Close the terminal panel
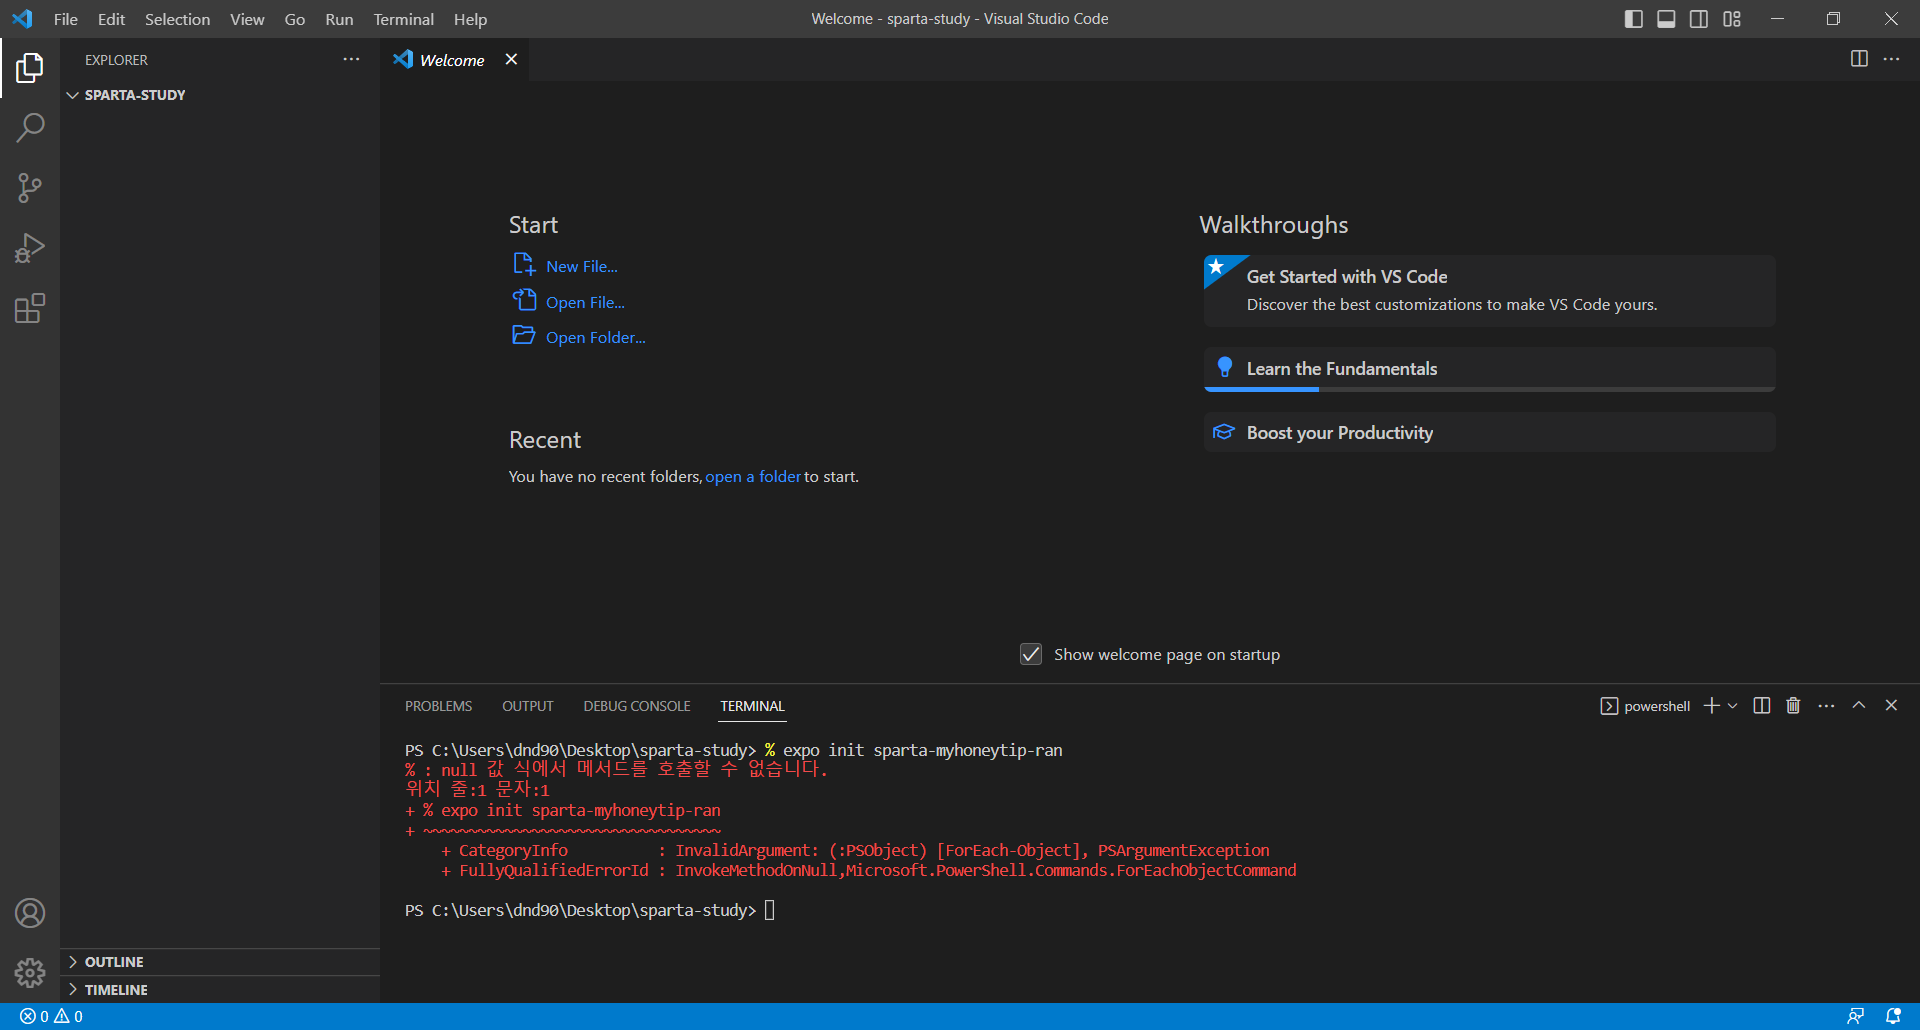1920x1030 pixels. coord(1891,705)
